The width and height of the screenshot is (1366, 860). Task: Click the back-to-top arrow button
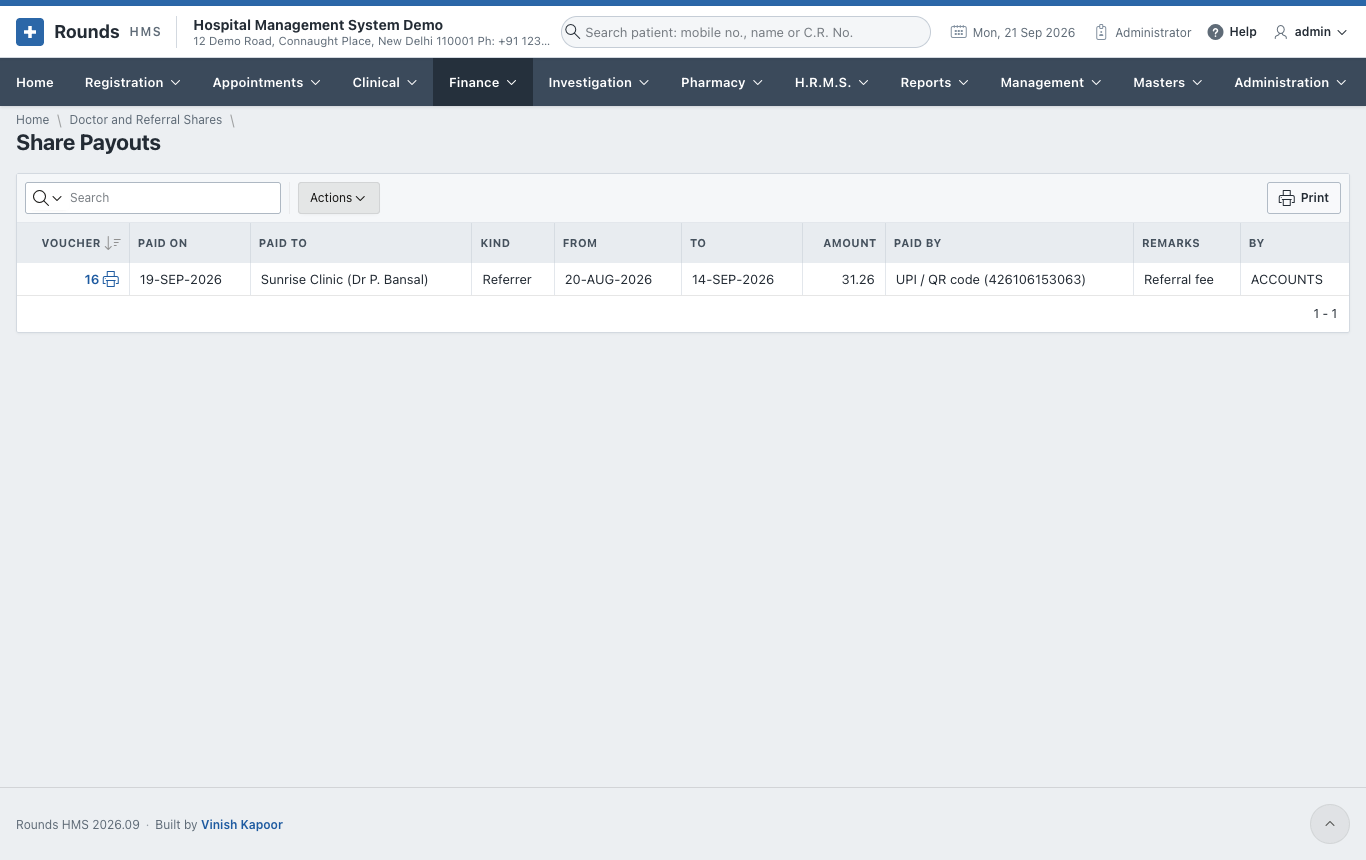1330,824
